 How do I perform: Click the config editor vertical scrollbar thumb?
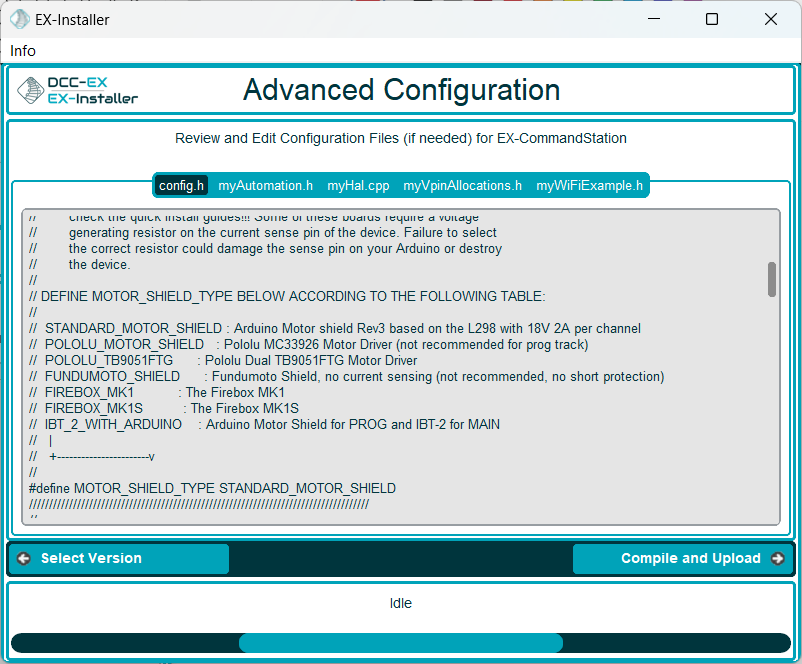[x=772, y=279]
